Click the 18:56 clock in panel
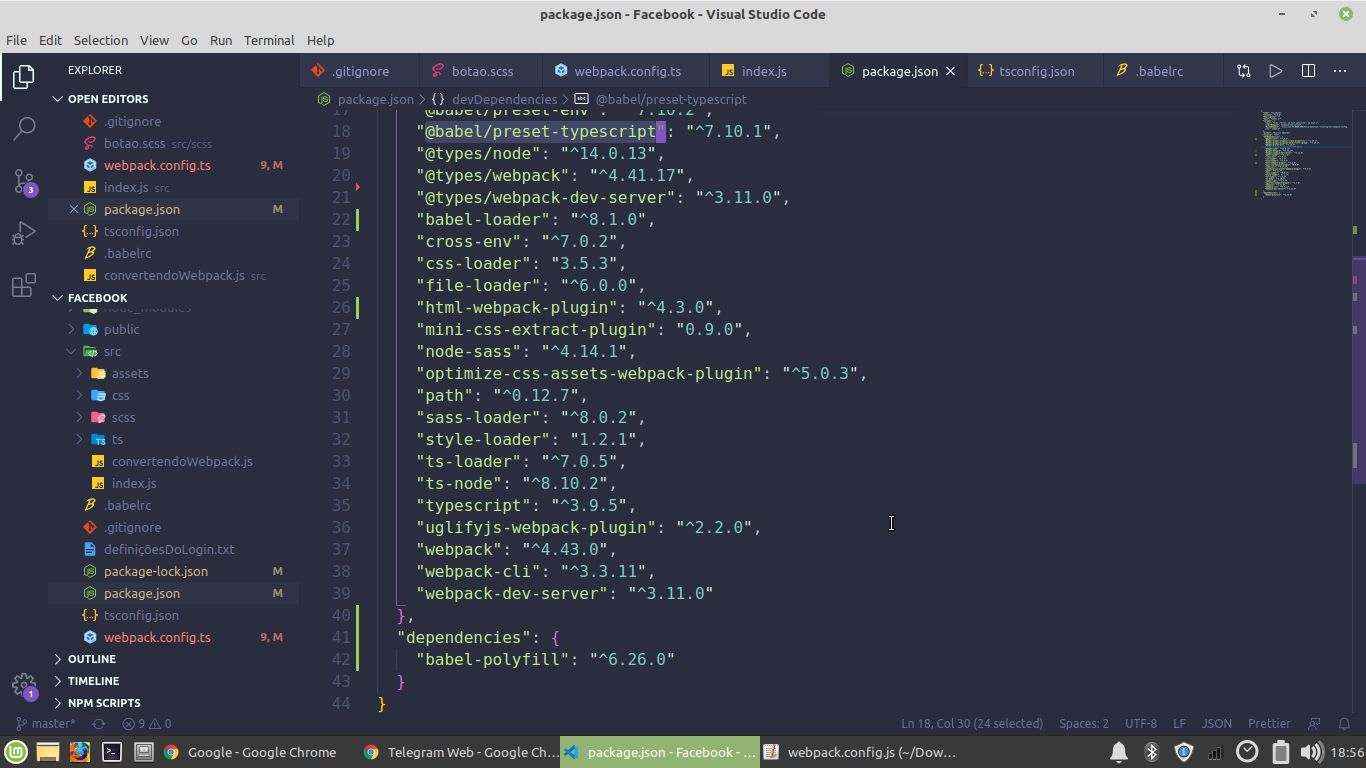 1346,752
